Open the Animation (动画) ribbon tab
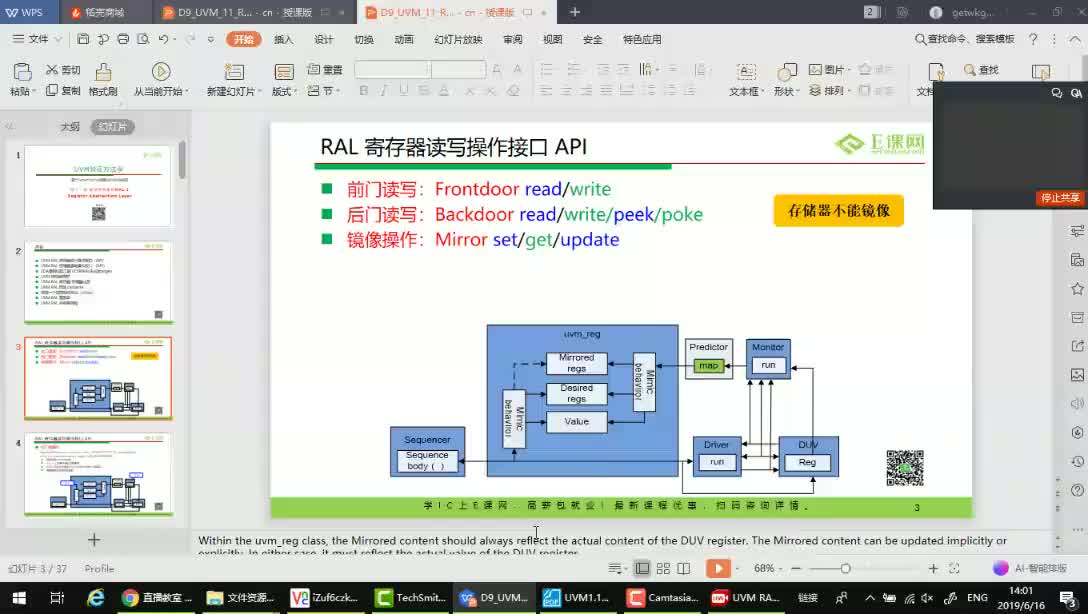1088x614 pixels. click(x=404, y=40)
